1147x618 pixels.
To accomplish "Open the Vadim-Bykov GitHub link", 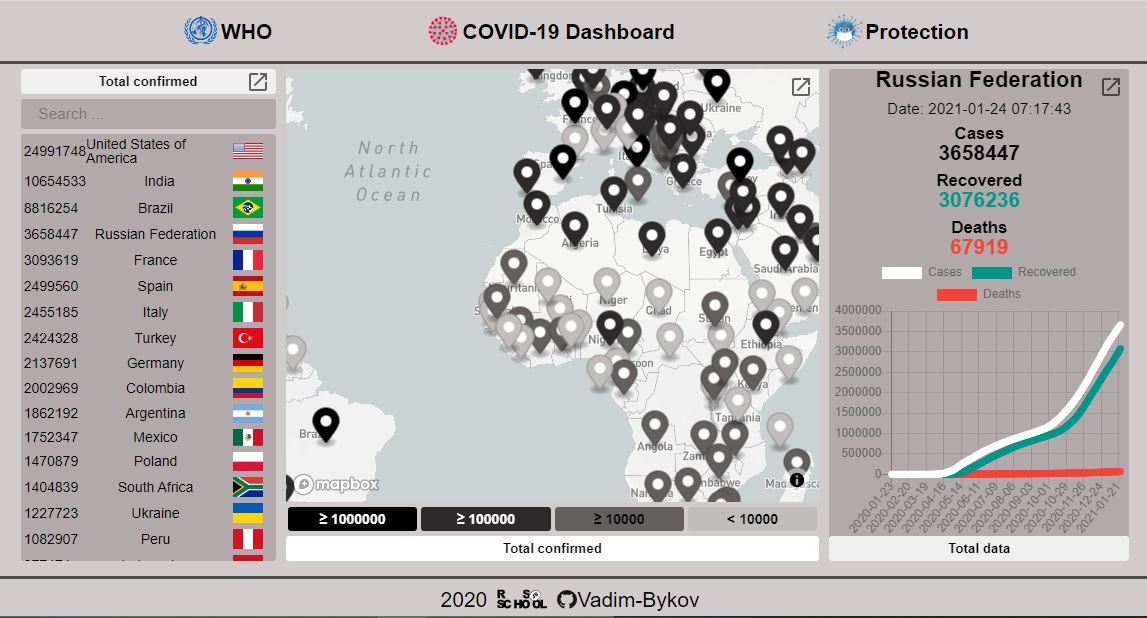I will pyautogui.click(x=640, y=600).
